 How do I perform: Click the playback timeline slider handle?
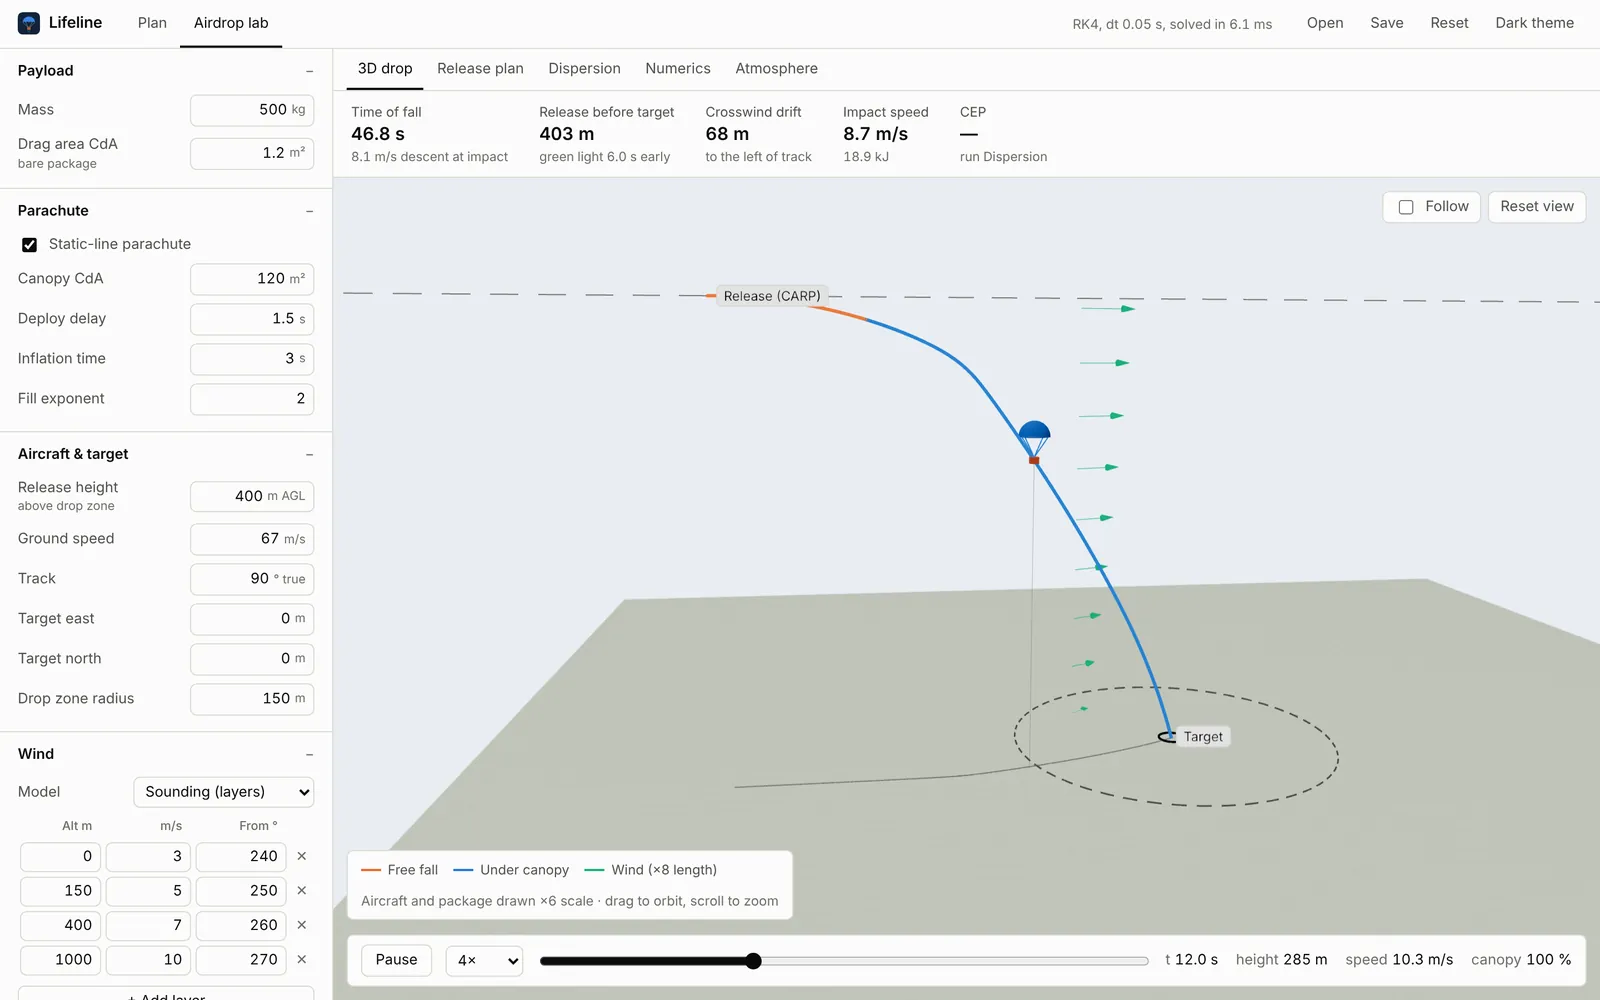(x=754, y=961)
